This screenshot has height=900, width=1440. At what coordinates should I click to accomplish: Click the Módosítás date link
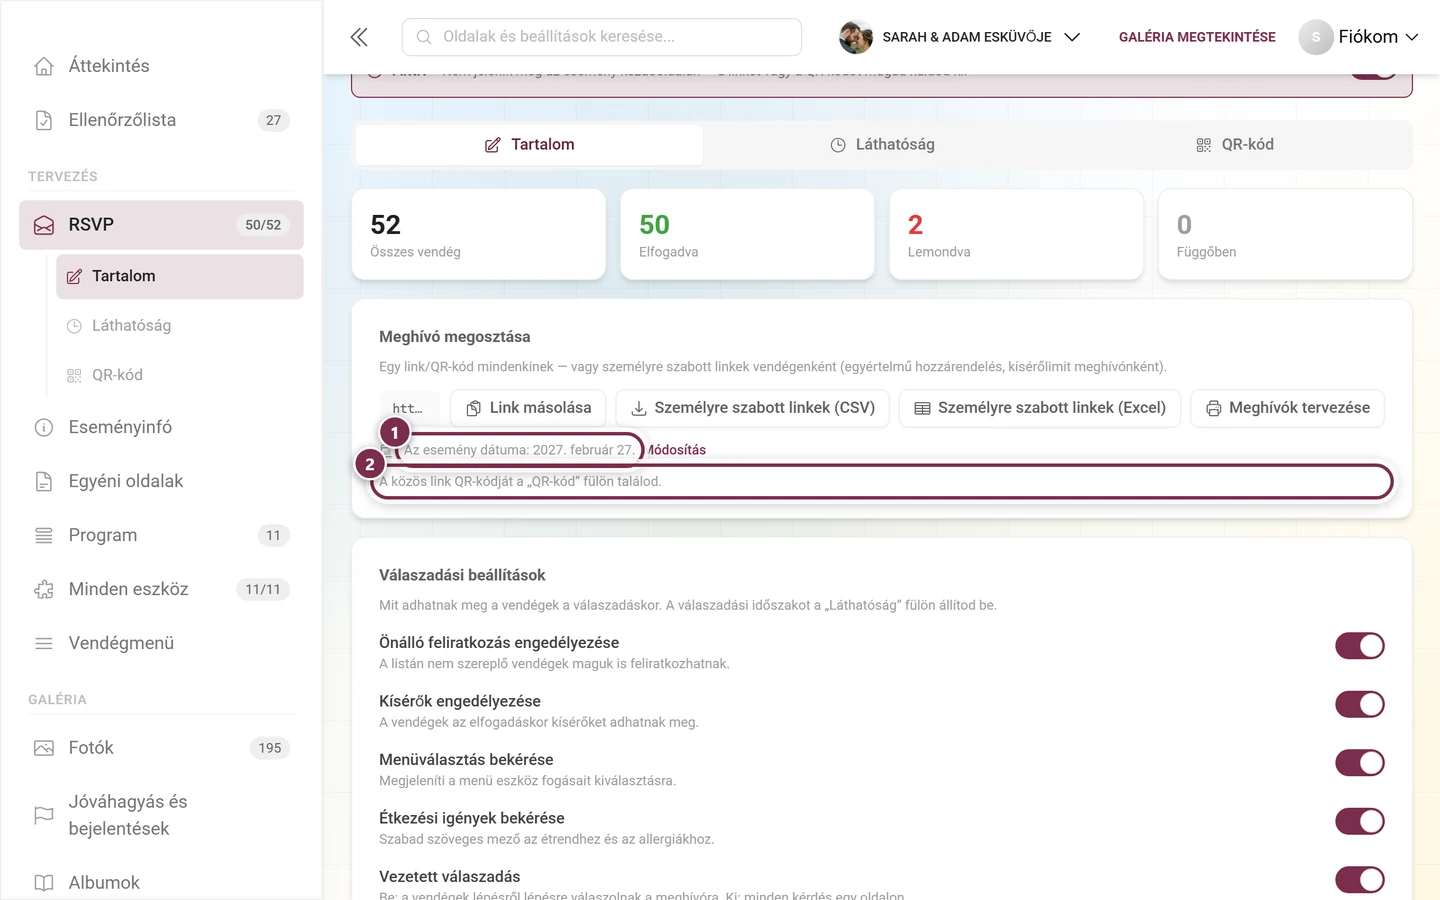pyautogui.click(x=677, y=450)
